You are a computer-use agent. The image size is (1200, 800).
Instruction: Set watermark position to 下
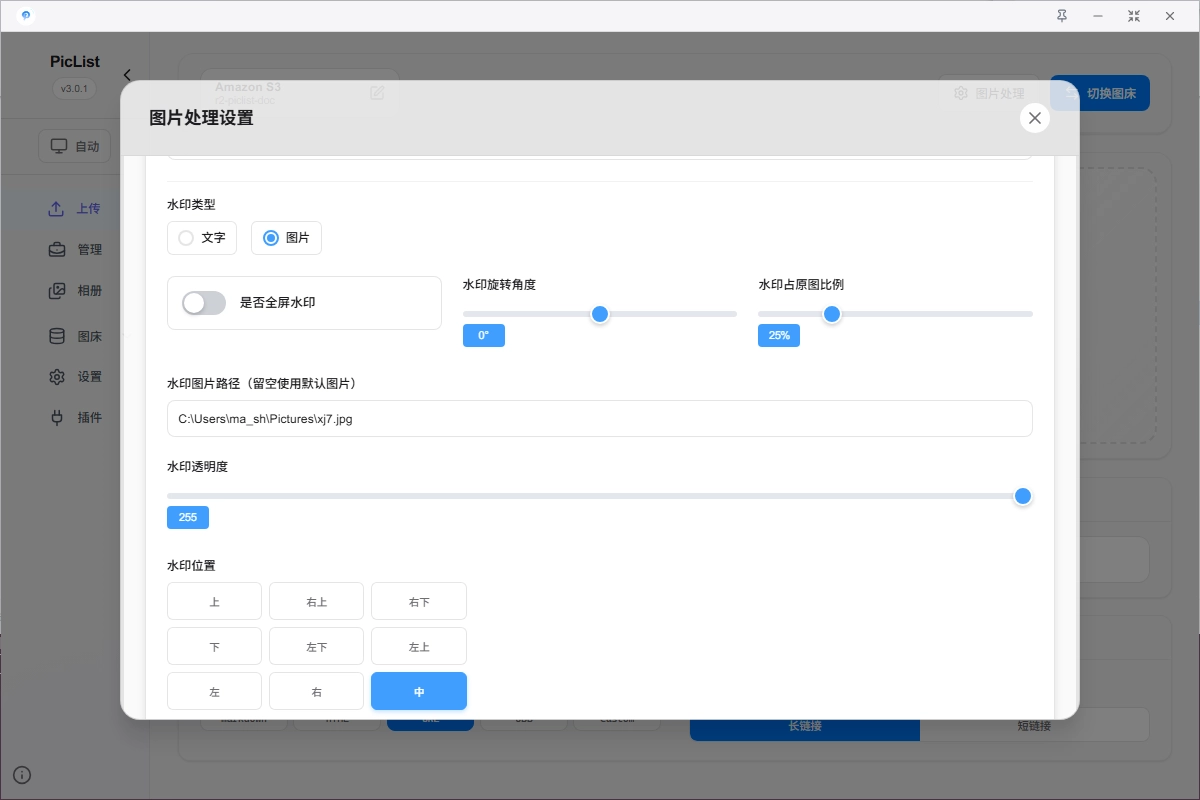tap(214, 646)
